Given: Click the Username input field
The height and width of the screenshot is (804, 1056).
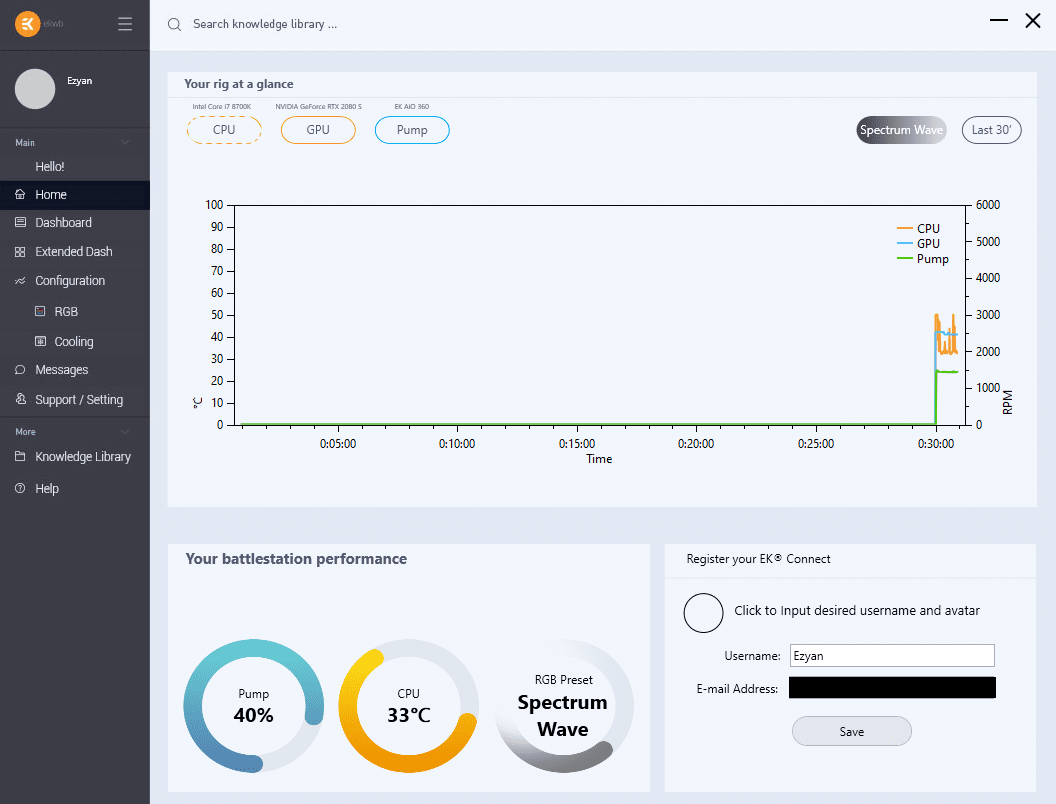Looking at the screenshot, I should tap(892, 656).
